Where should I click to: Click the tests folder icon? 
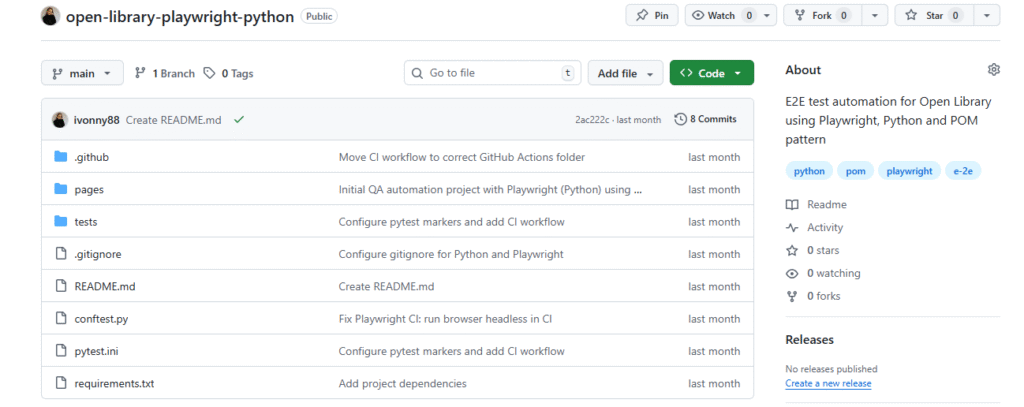point(61,221)
